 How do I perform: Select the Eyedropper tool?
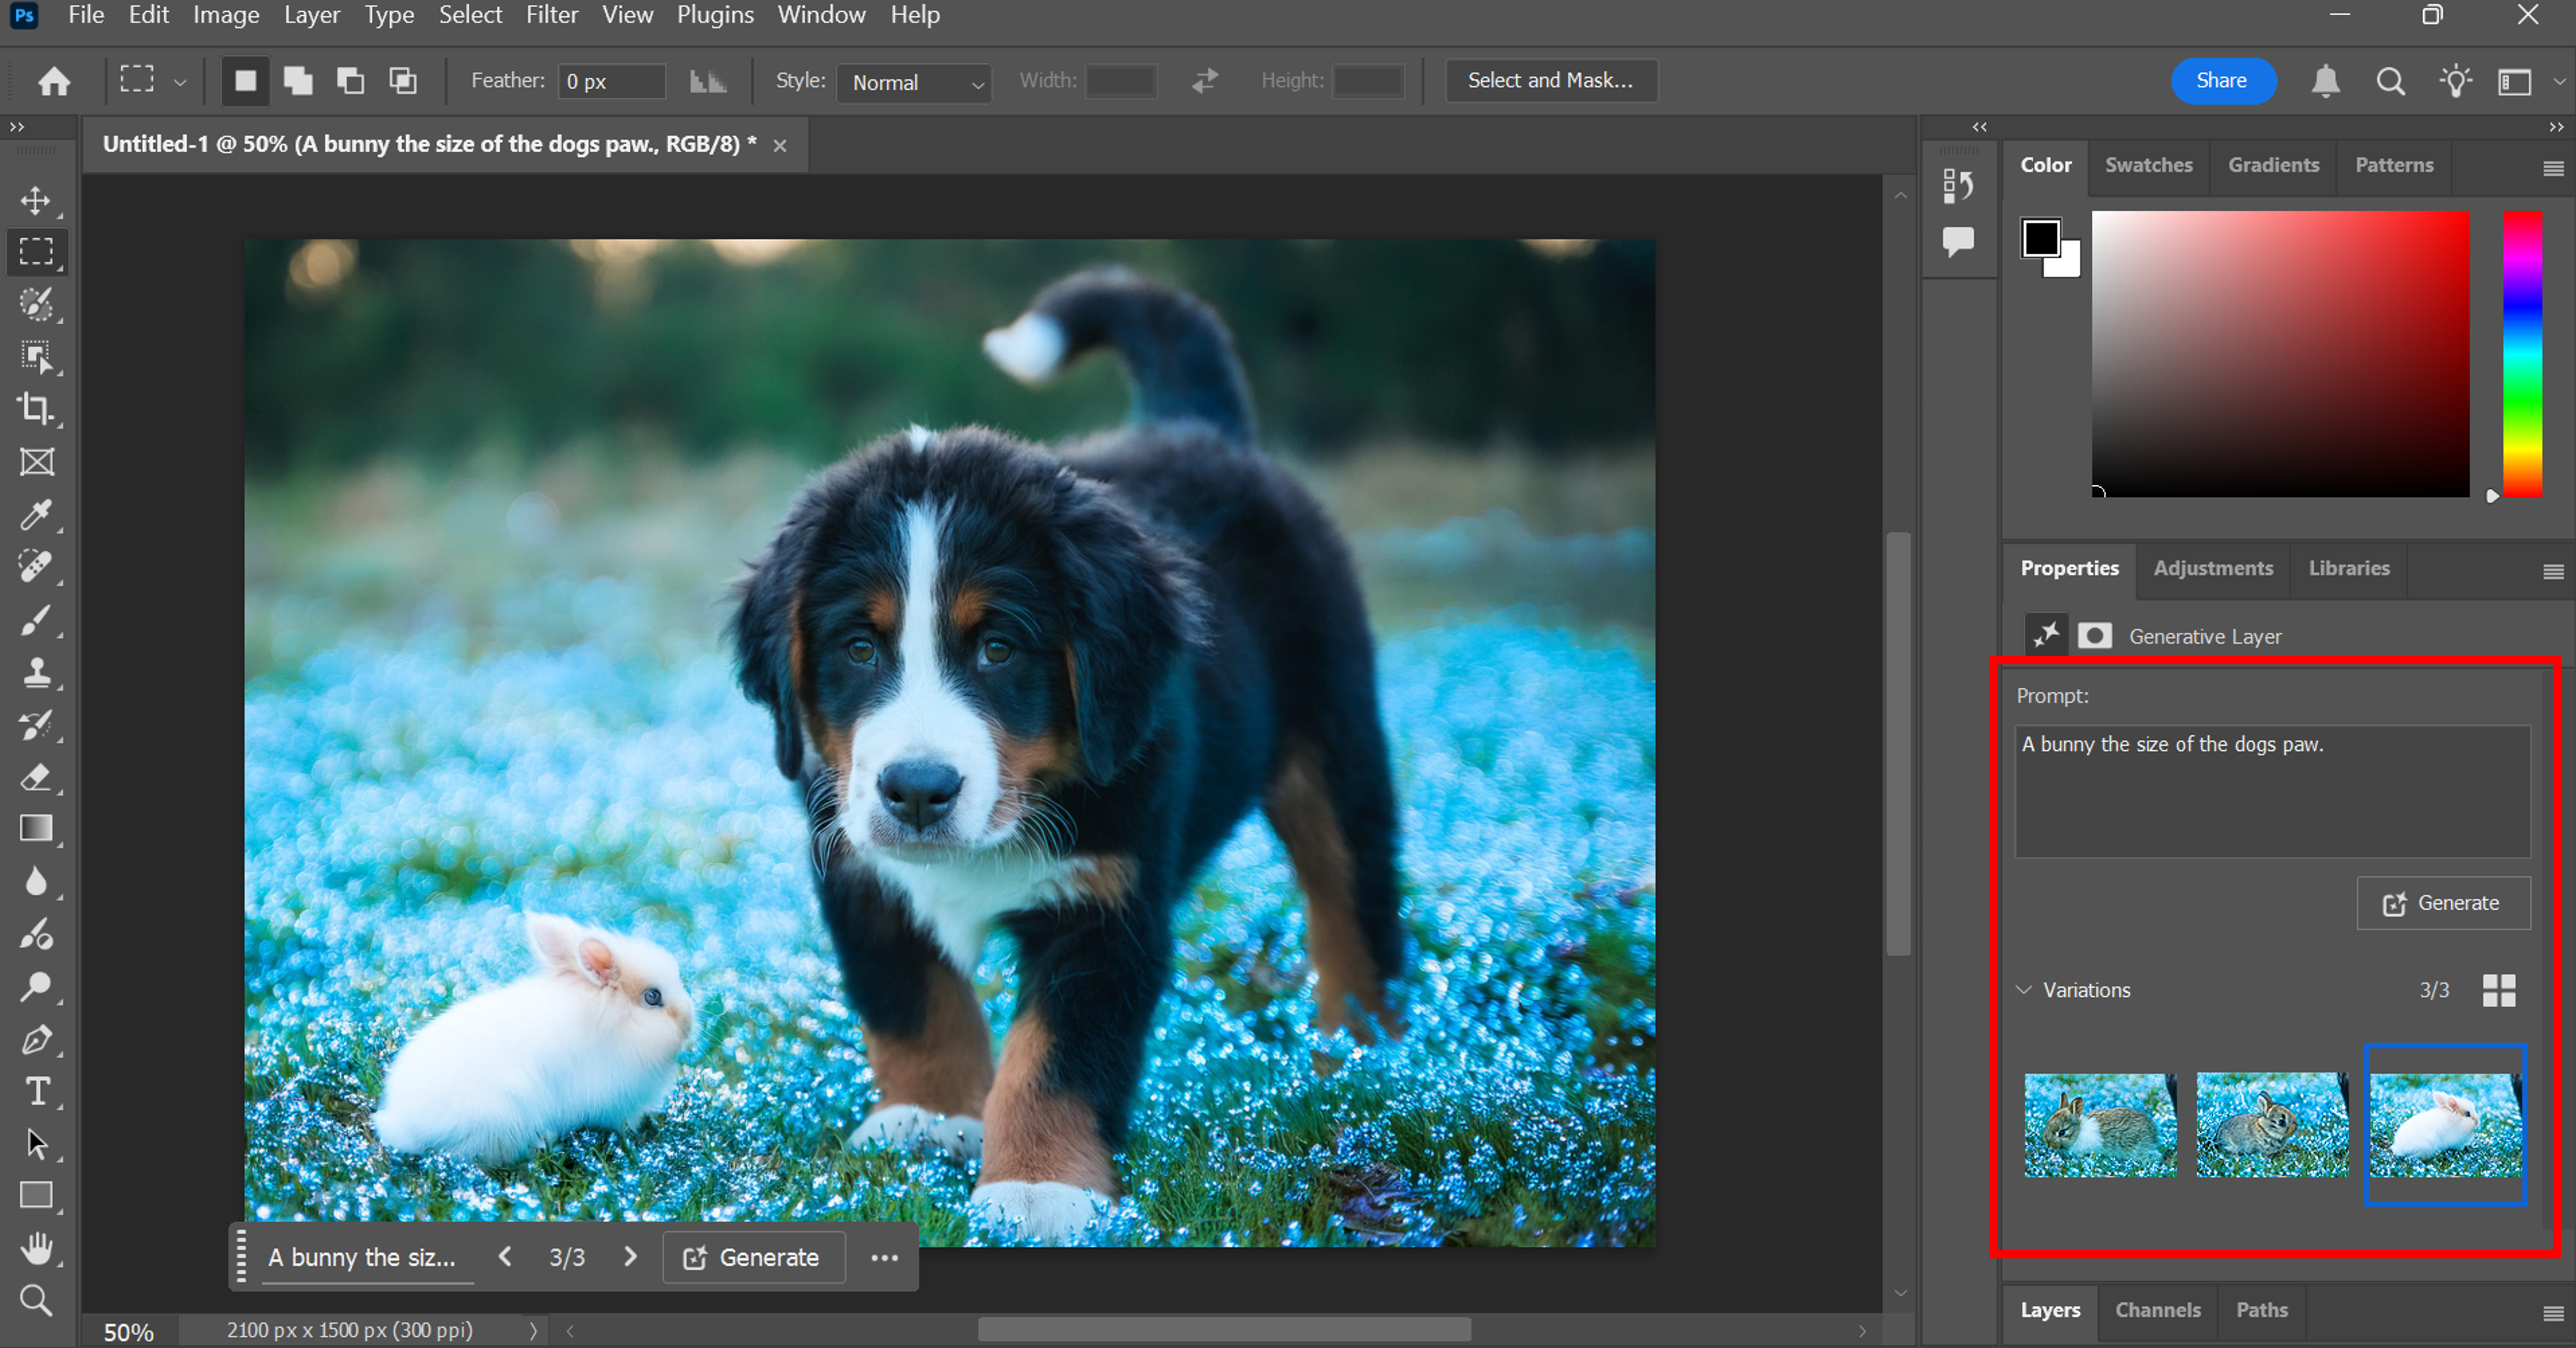pos(36,515)
